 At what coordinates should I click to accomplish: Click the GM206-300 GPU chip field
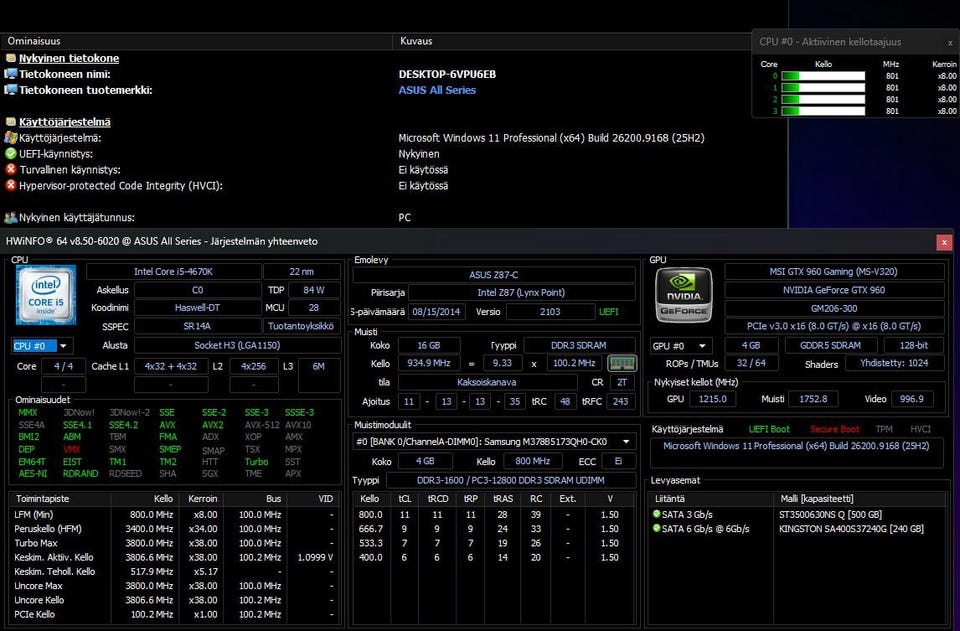click(x=833, y=308)
